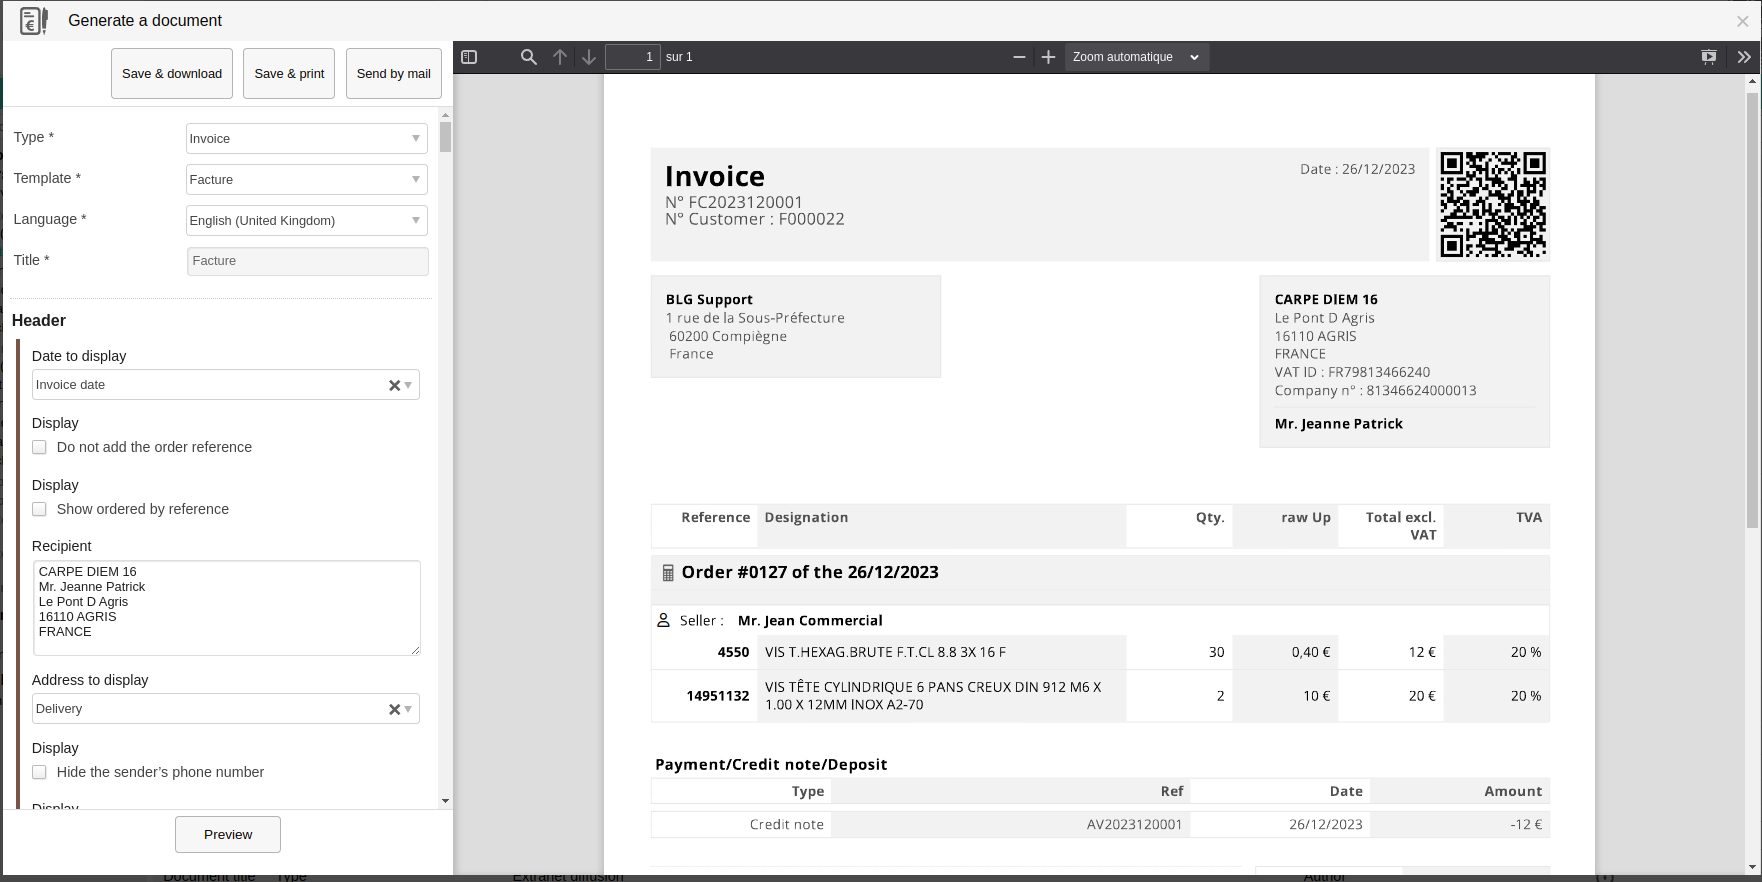Check Hide the sender's phone number
This screenshot has width=1762, height=882.
tap(39, 772)
